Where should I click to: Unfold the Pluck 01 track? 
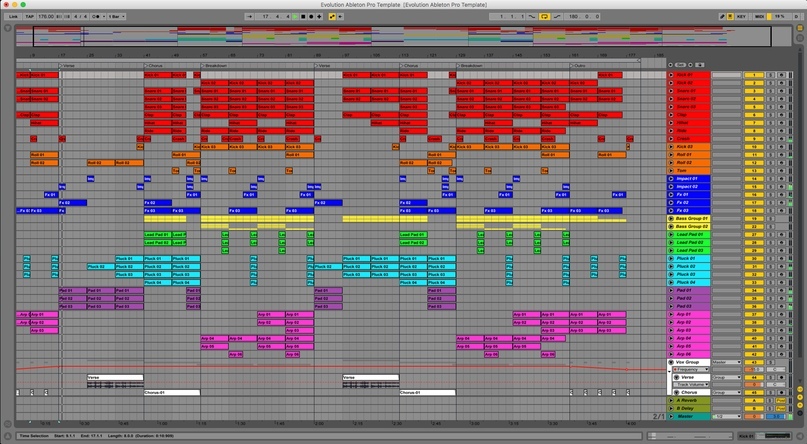671,258
